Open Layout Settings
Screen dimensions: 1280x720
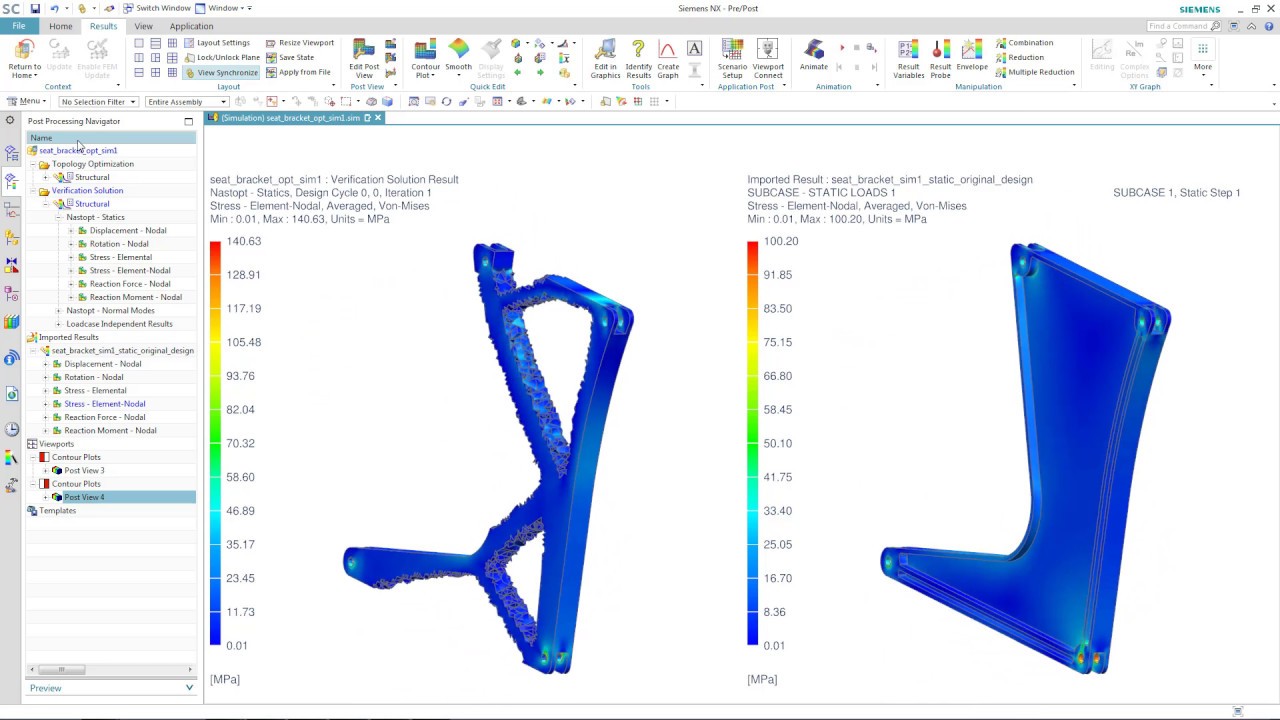click(216, 43)
